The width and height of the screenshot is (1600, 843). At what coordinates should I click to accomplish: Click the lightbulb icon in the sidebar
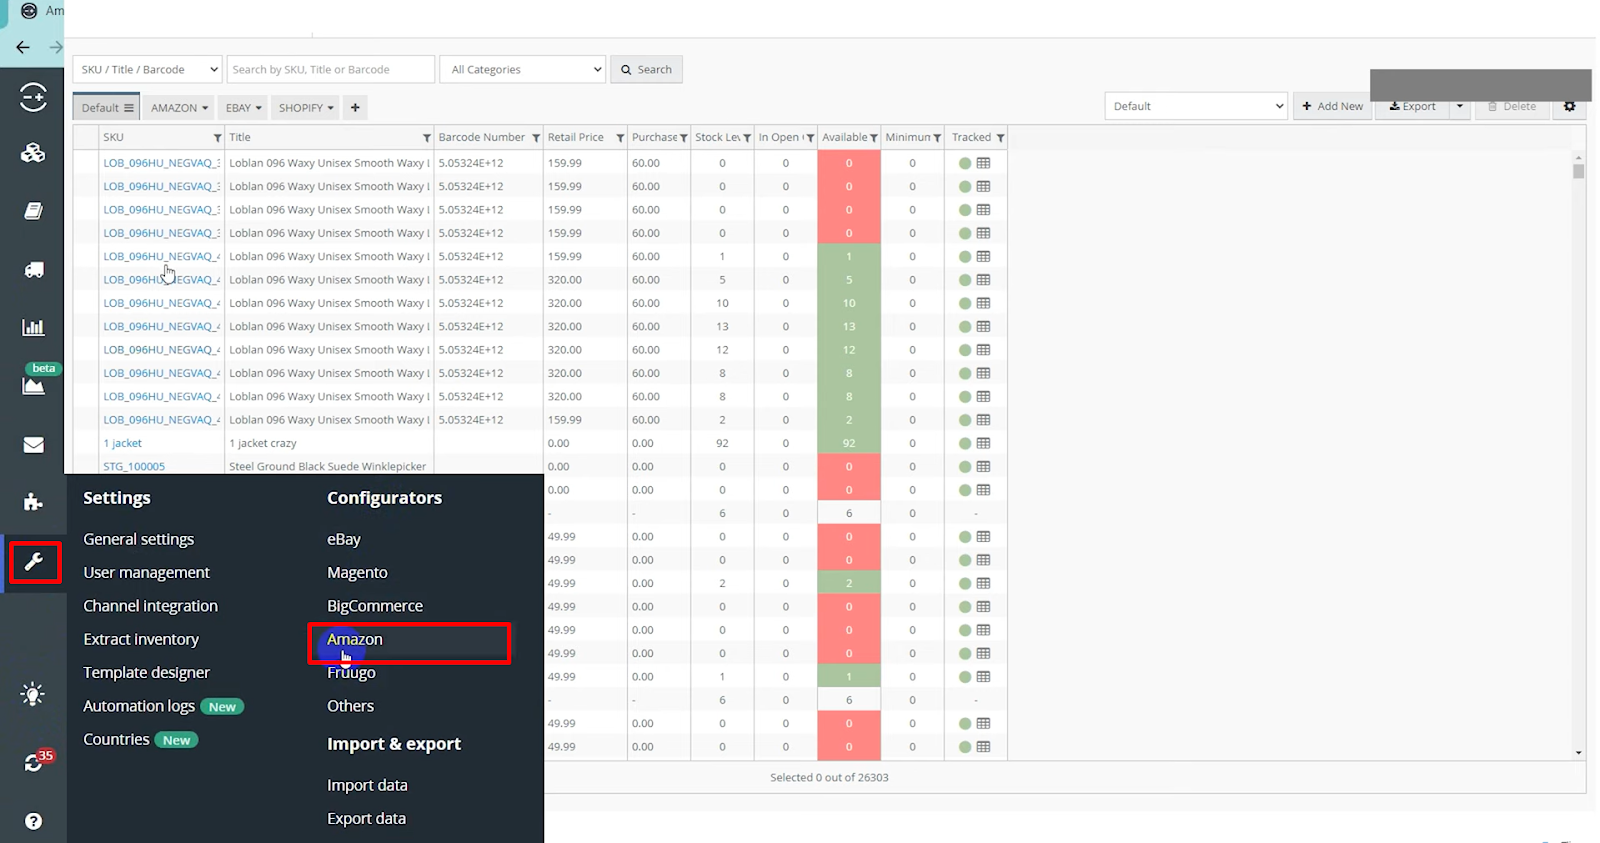(33, 694)
